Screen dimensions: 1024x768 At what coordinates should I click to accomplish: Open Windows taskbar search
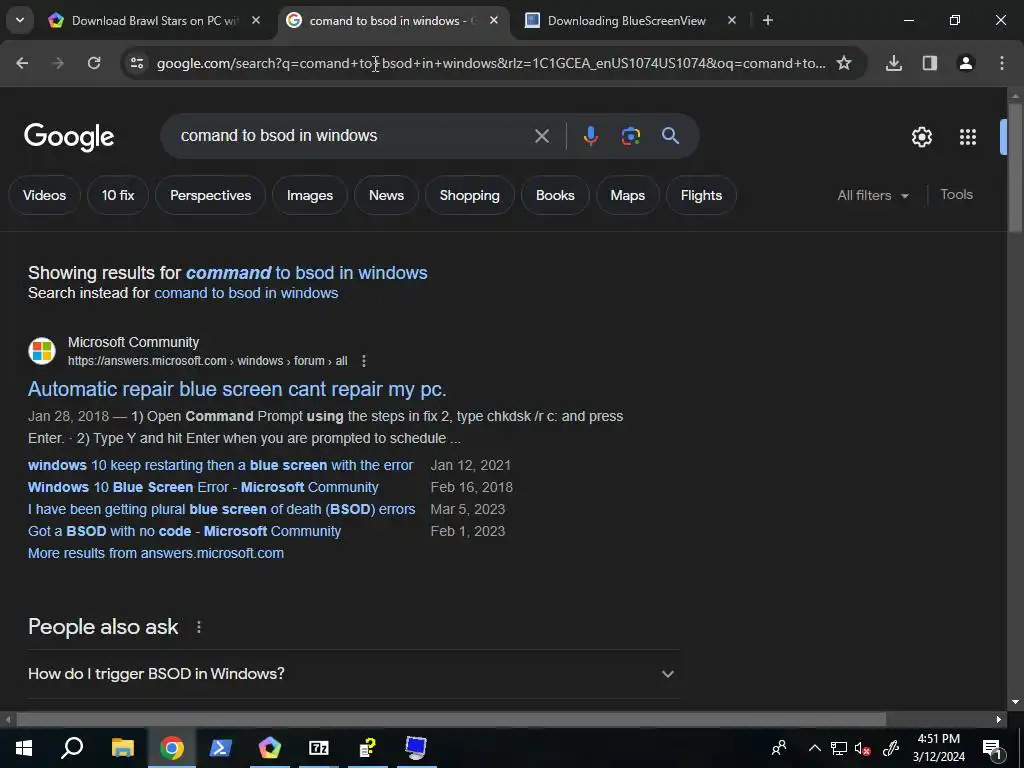pyautogui.click(x=72, y=748)
